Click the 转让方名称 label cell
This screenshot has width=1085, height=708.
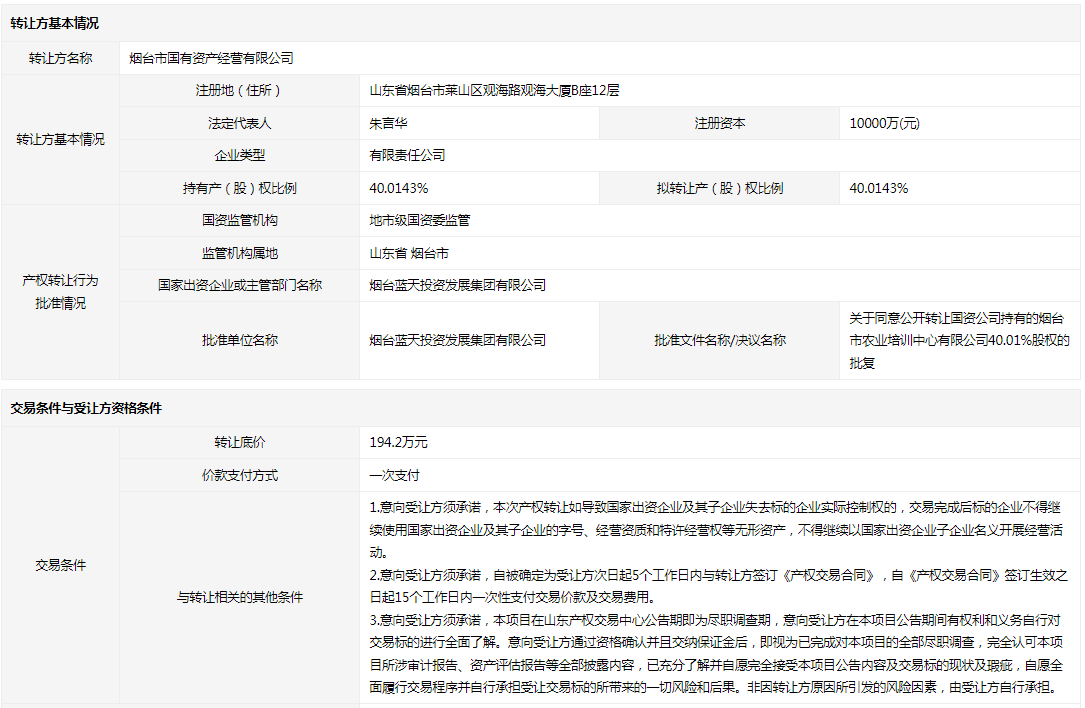click(x=60, y=59)
